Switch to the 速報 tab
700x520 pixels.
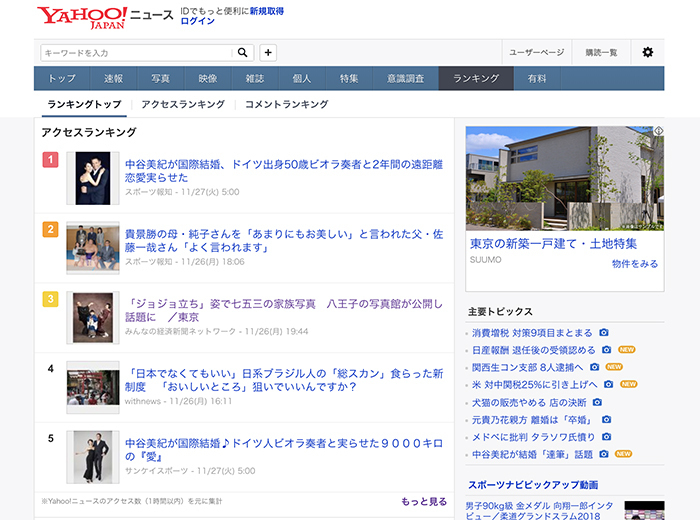pyautogui.click(x=114, y=78)
